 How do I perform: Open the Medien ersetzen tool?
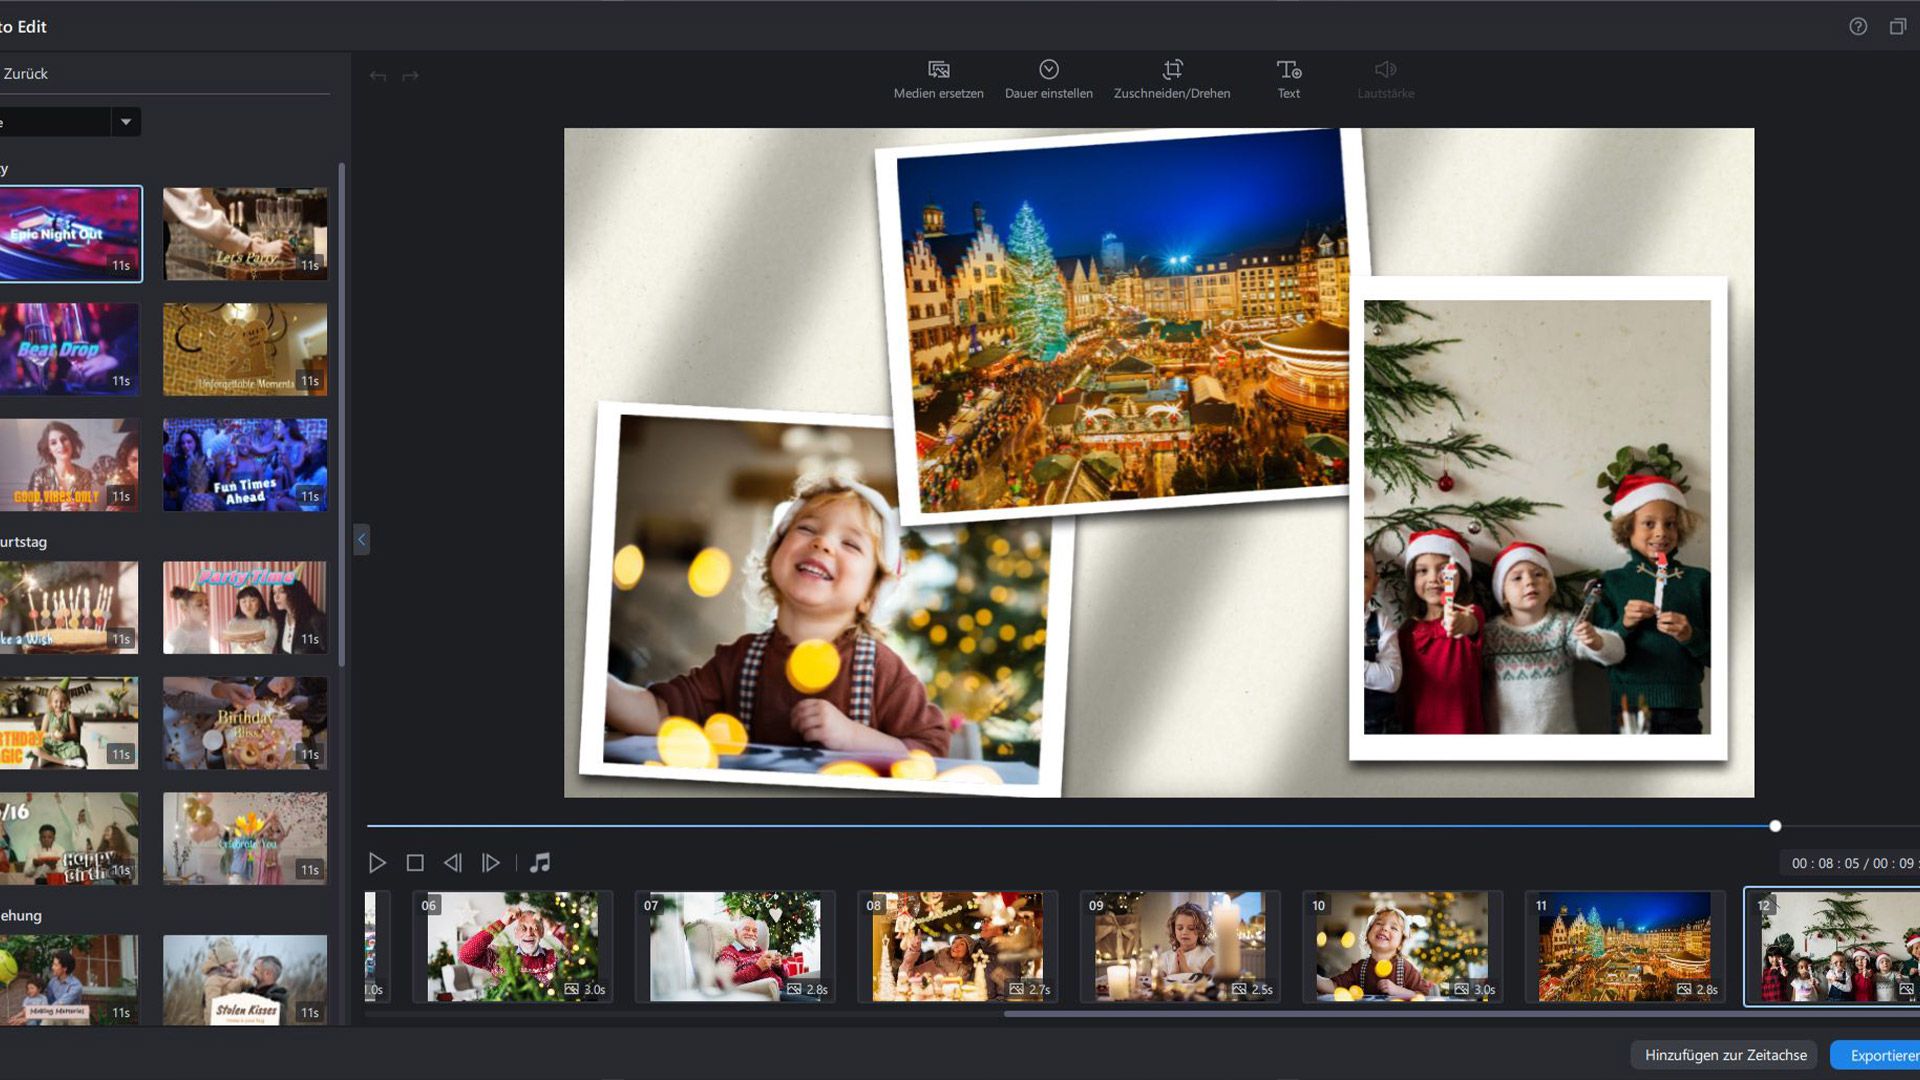[938, 80]
